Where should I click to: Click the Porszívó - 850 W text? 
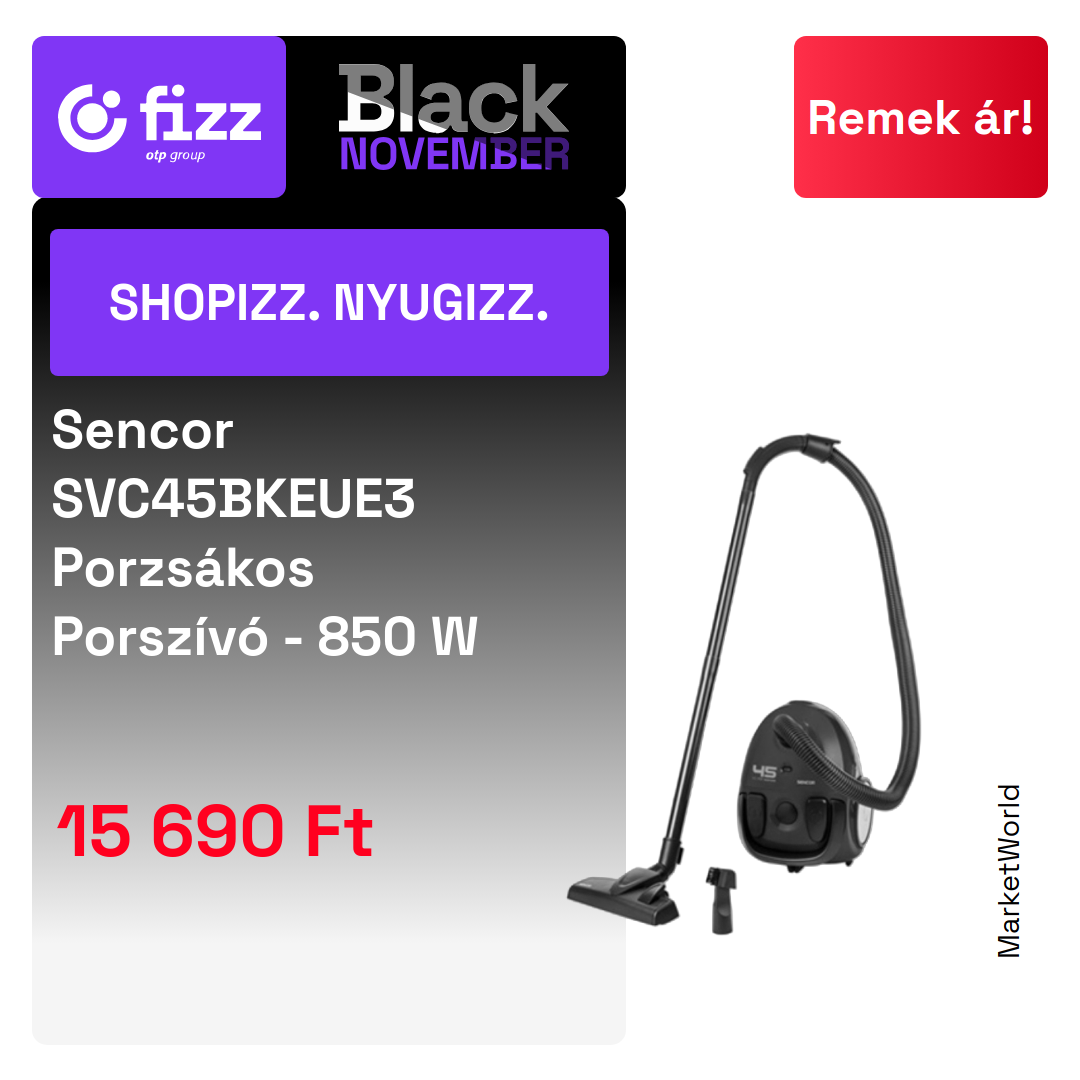264,636
